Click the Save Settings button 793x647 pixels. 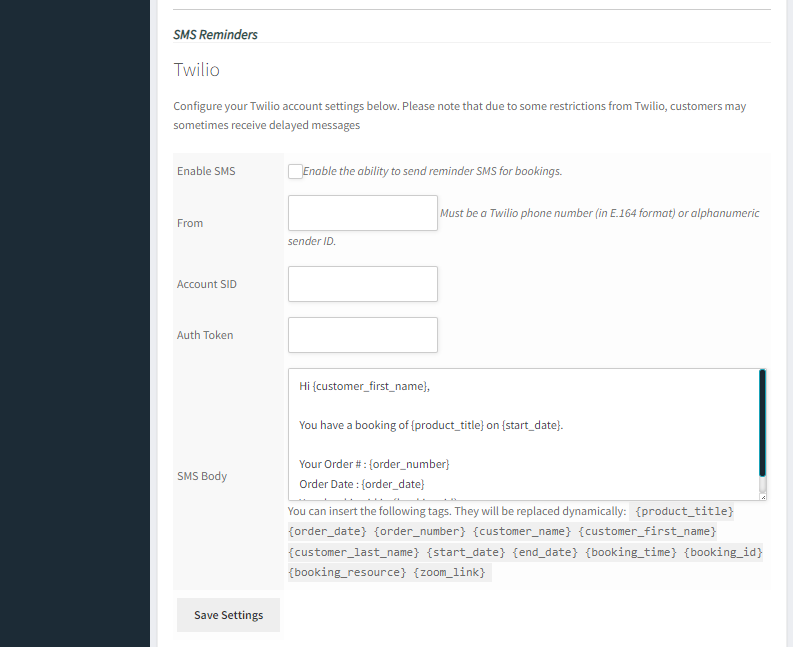tap(228, 615)
